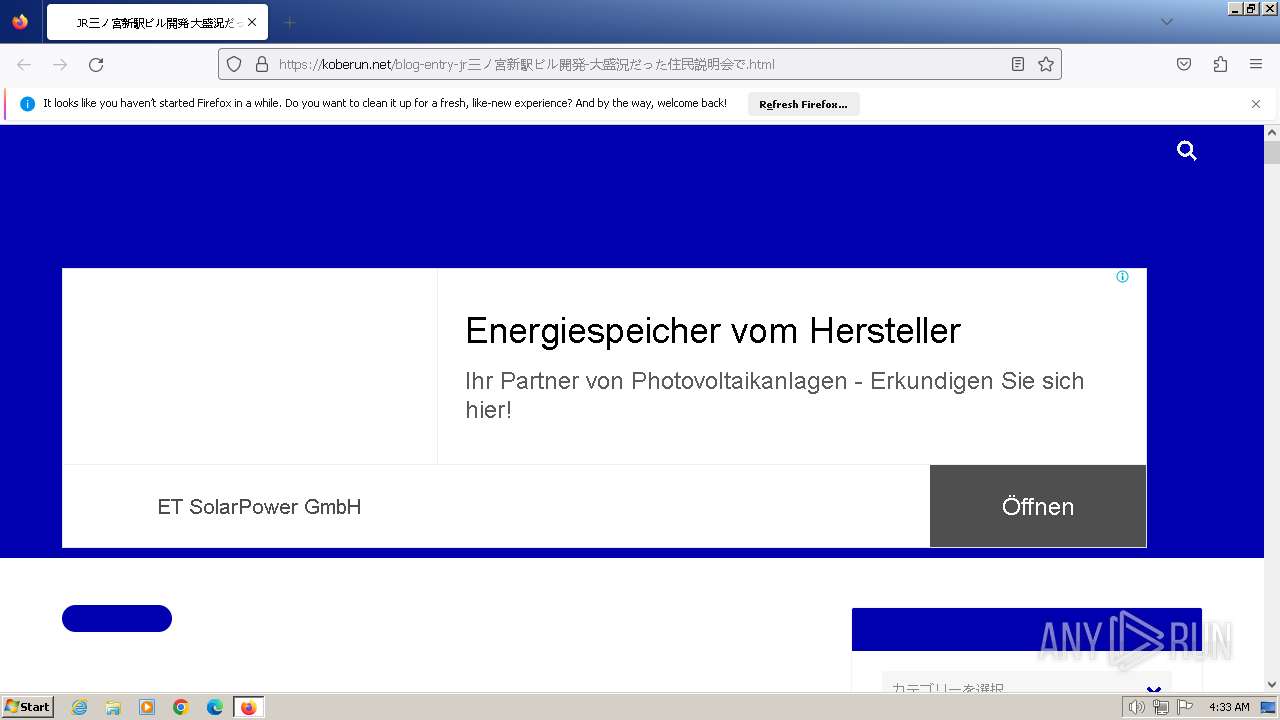
Task: Show site security padlock info
Action: [262, 64]
